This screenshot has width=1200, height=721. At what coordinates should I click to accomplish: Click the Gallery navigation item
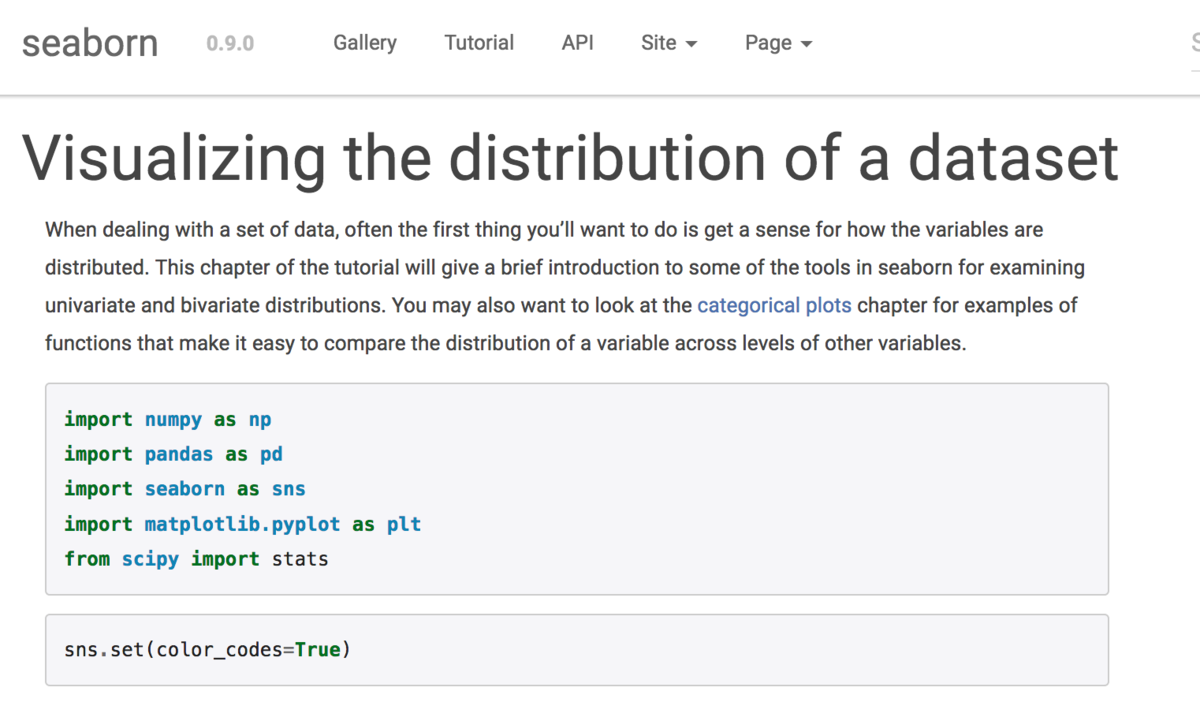point(364,43)
